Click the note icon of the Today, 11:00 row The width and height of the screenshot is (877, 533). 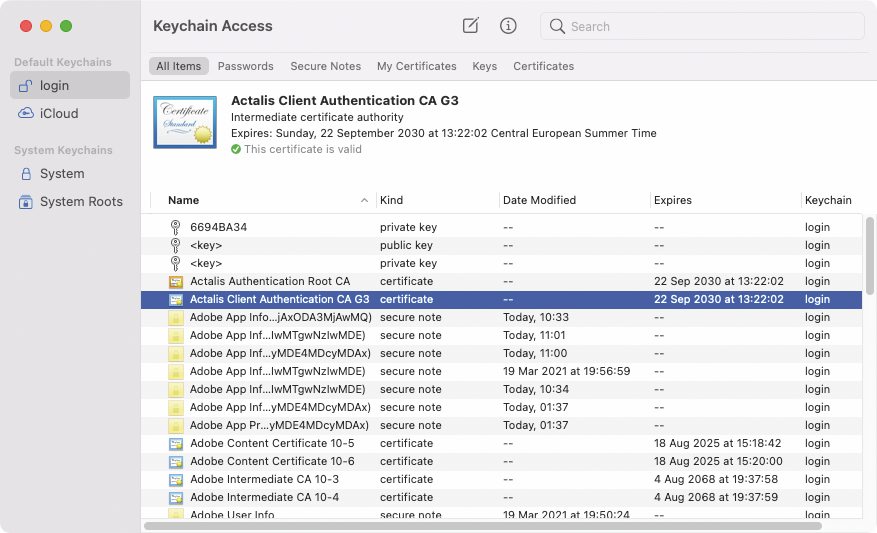pos(176,353)
